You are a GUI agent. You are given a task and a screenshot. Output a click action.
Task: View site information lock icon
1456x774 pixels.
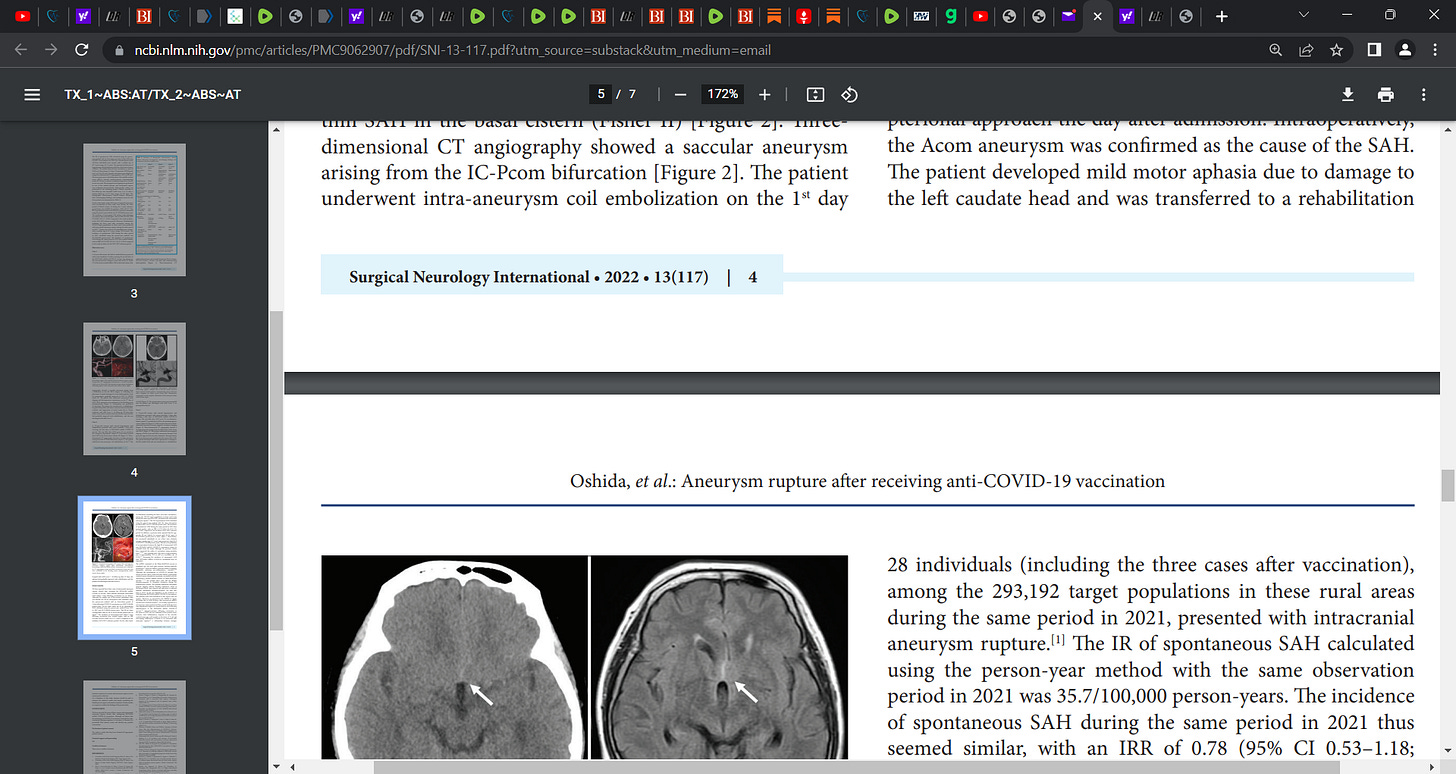tap(118, 50)
